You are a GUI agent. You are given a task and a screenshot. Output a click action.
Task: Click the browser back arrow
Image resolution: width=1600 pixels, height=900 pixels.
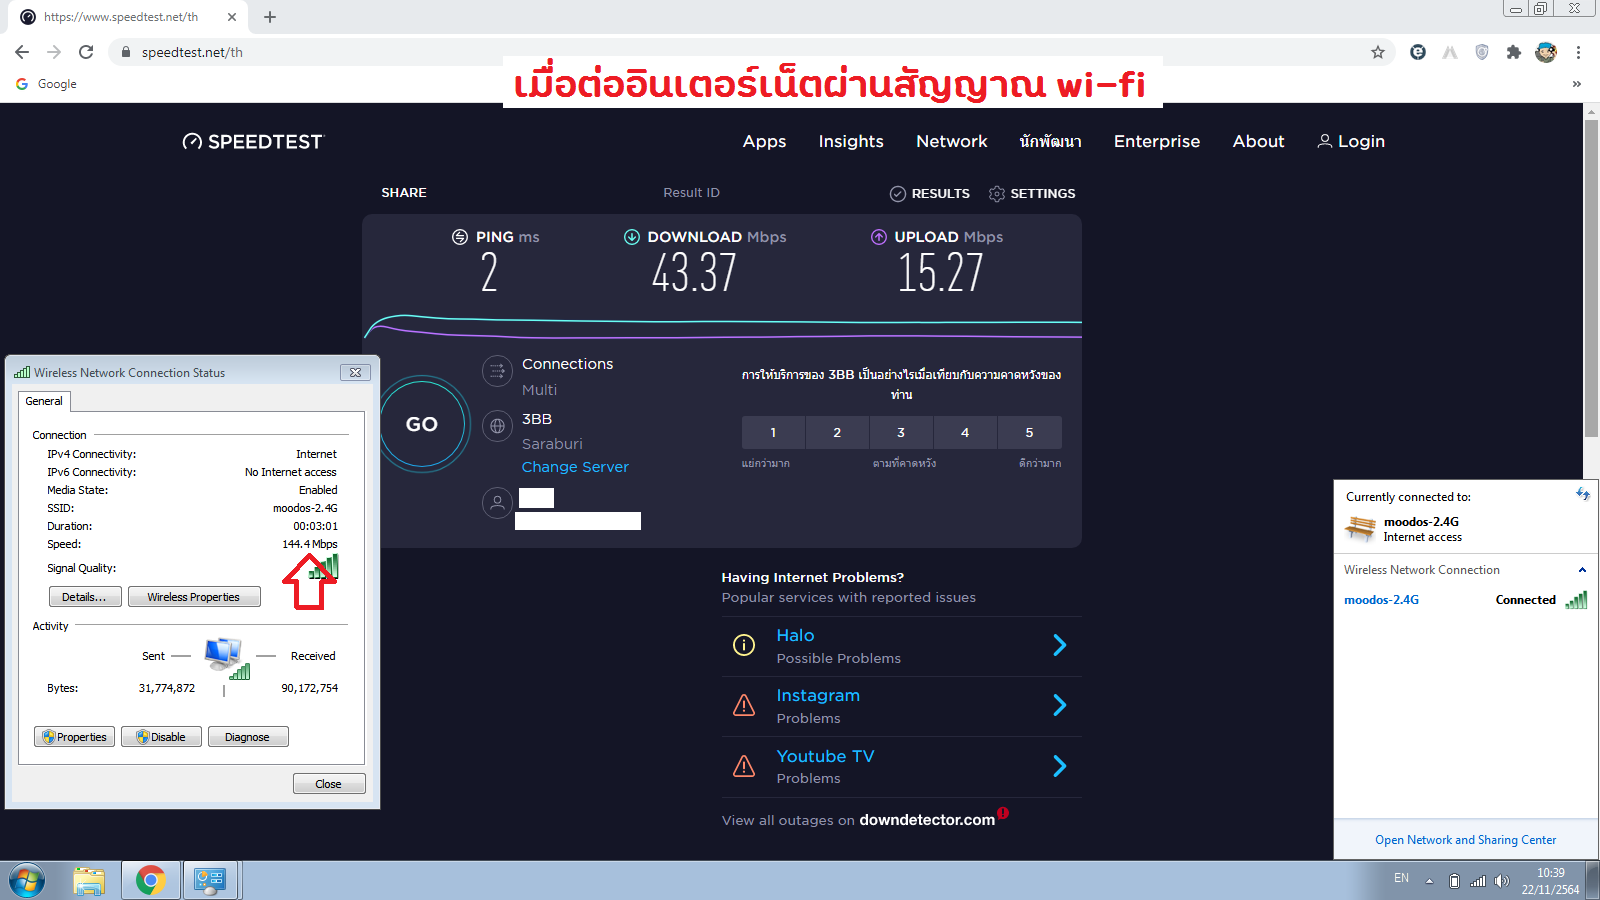pos(22,52)
